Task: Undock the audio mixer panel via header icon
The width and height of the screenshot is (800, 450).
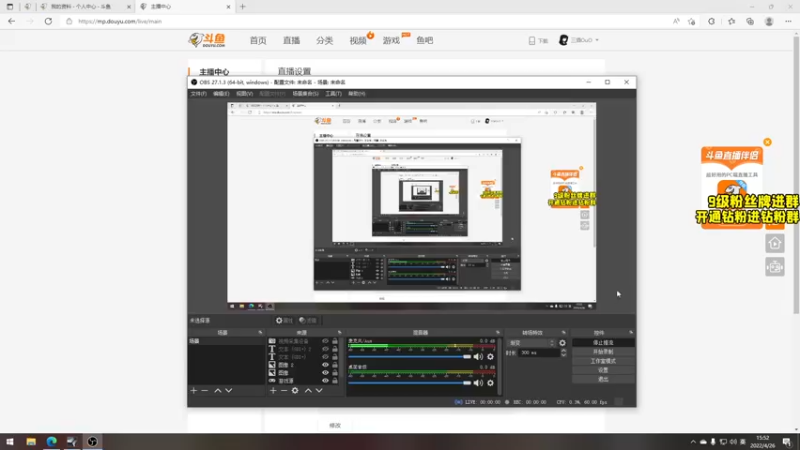Action: point(498,333)
